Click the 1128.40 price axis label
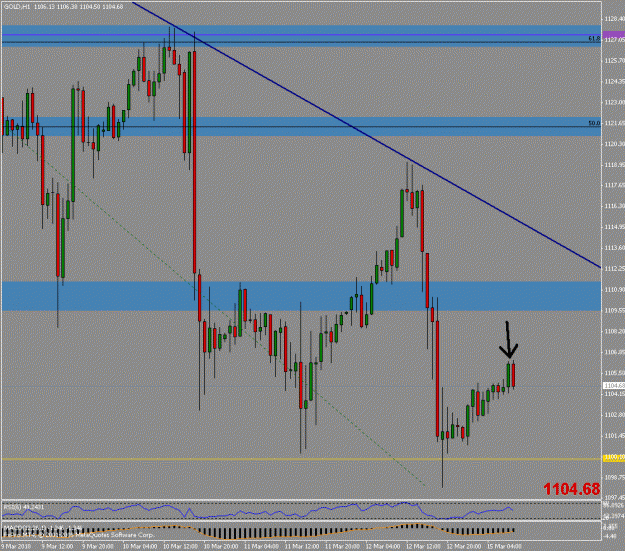This screenshot has height=551, width=625. pyautogui.click(x=614, y=19)
